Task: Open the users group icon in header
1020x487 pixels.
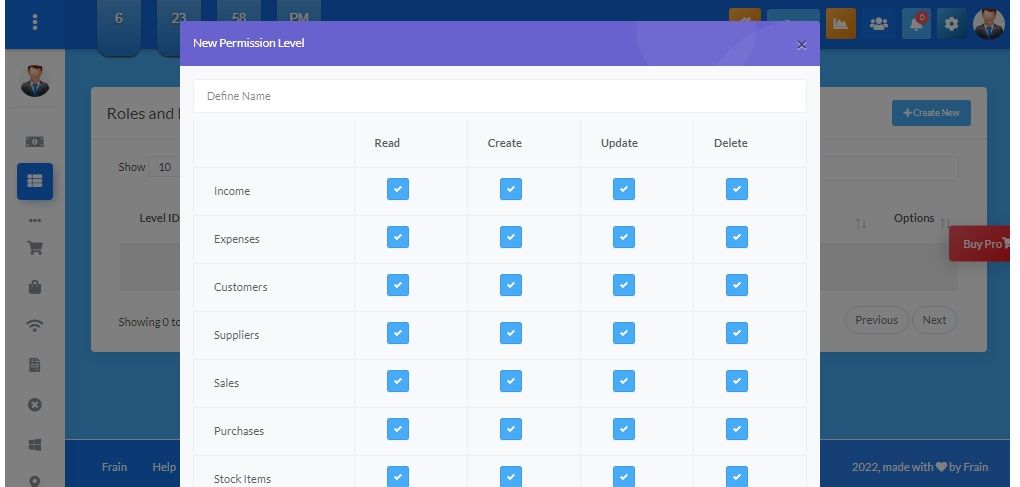Action: (879, 24)
